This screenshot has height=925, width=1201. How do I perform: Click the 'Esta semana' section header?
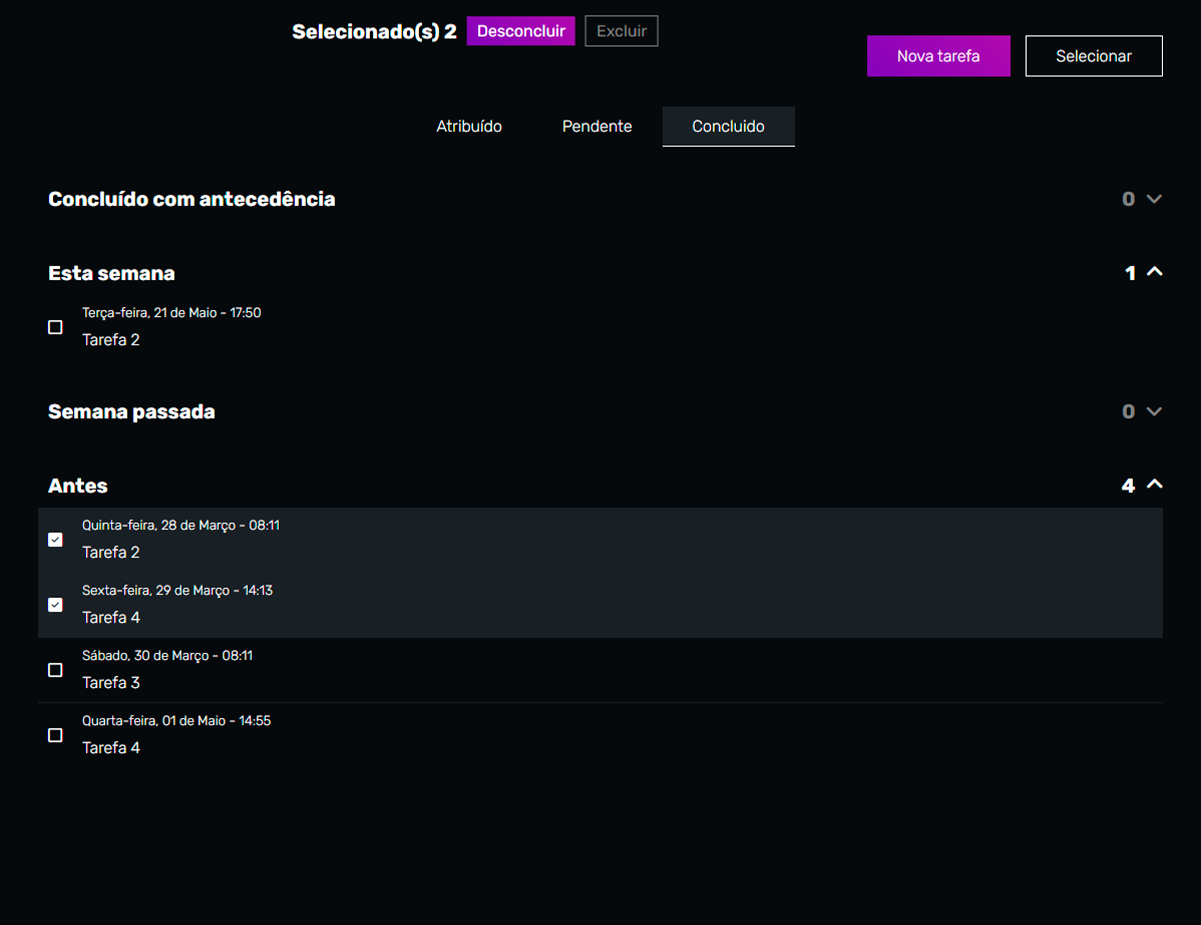pyautogui.click(x=112, y=273)
